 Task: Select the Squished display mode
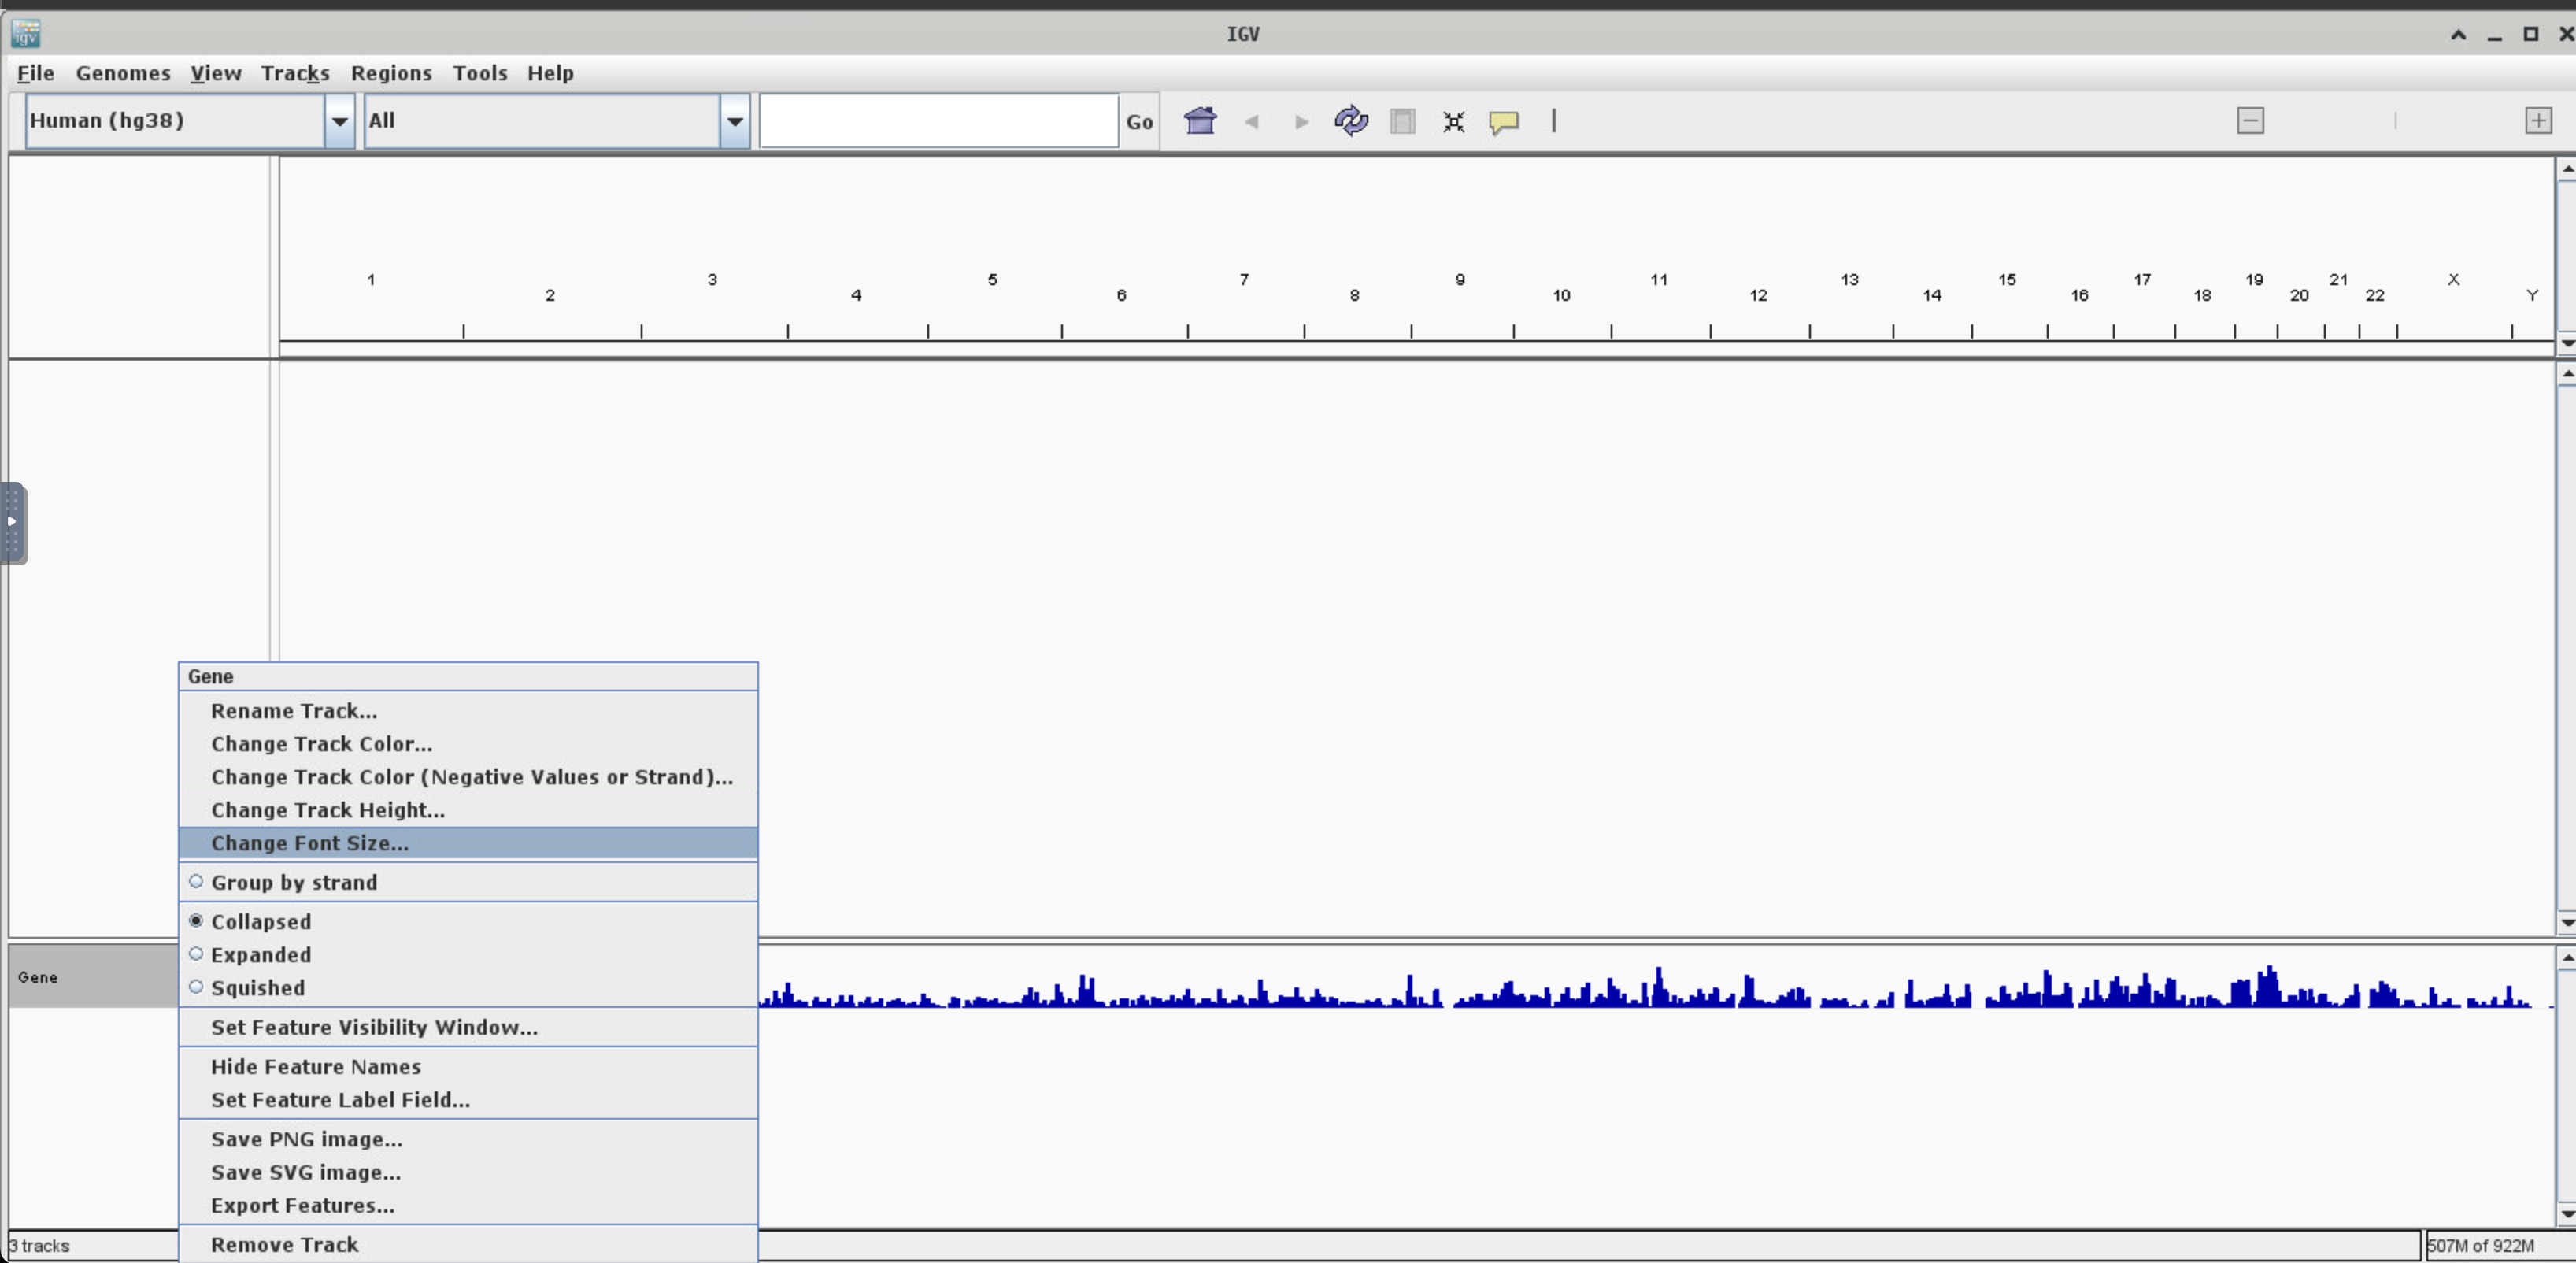tap(258, 988)
